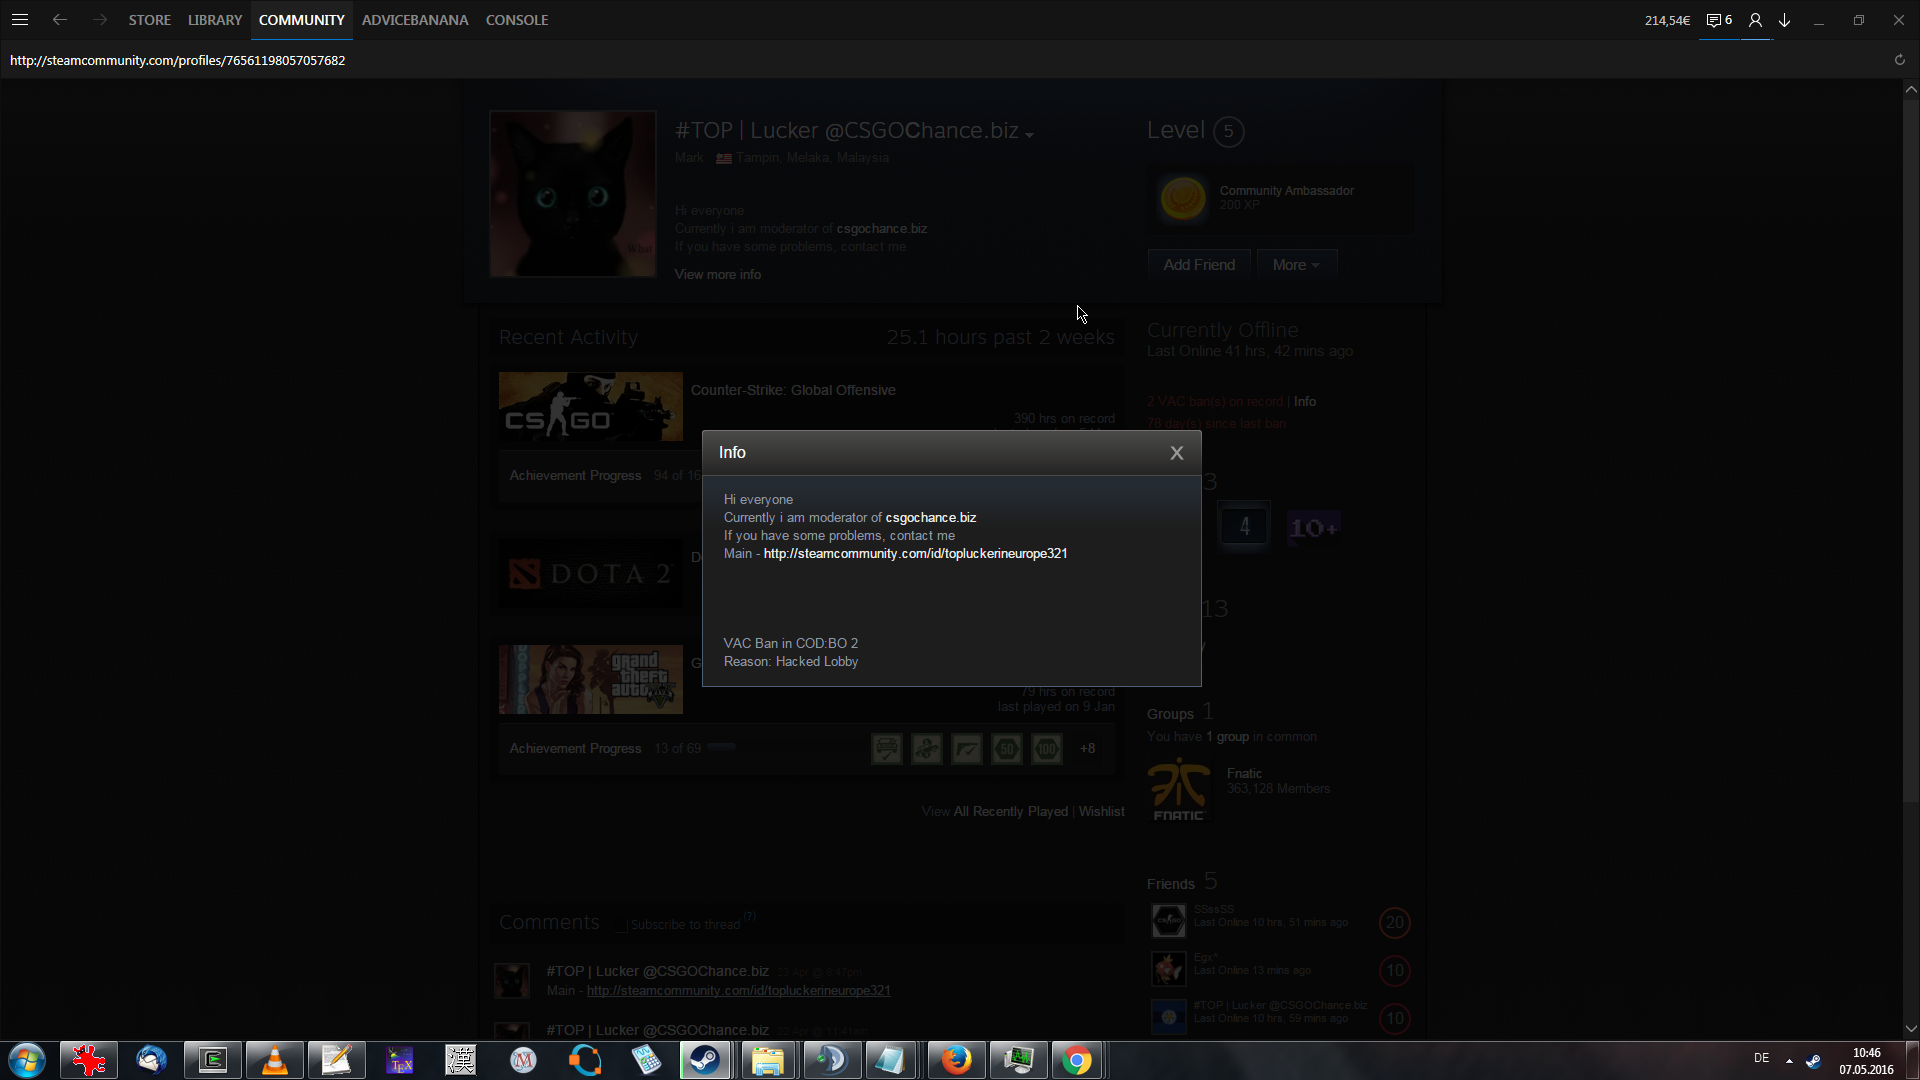Click the csgochance.biz link in the Info dialog
The height and width of the screenshot is (1080, 1920).
[x=930, y=518]
